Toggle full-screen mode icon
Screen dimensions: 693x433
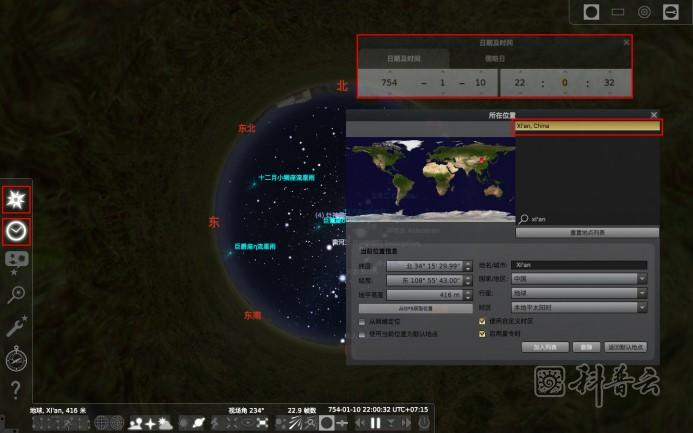tap(263, 423)
